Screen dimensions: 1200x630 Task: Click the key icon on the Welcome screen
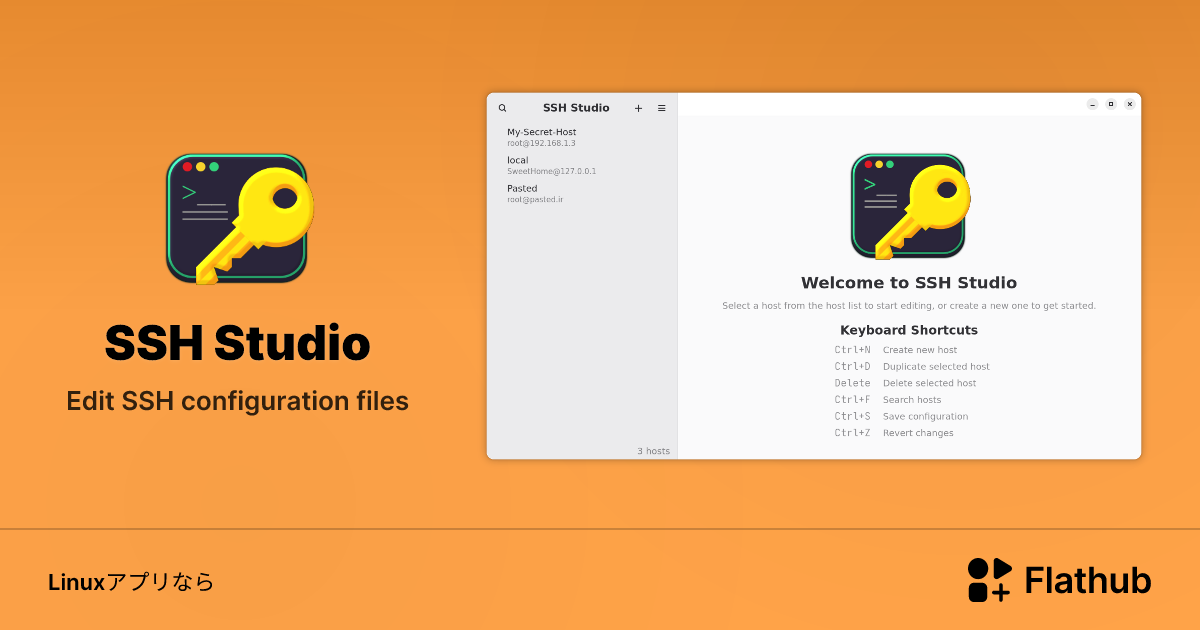(908, 205)
